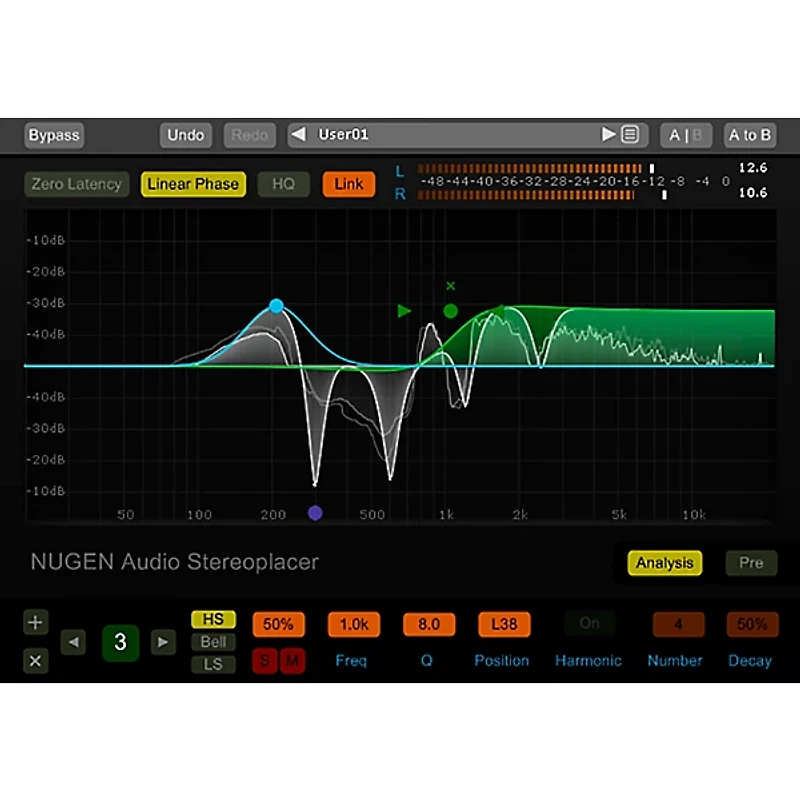Copy settings using the A to B button
Viewport: 800px width, 800px height.
(750, 134)
